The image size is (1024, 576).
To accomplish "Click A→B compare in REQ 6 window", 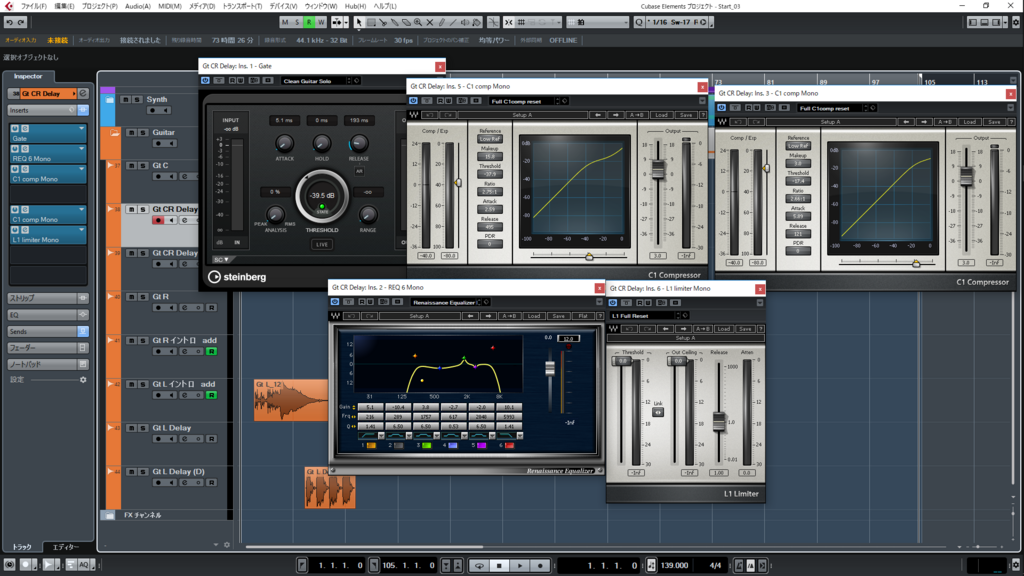I will (x=508, y=316).
